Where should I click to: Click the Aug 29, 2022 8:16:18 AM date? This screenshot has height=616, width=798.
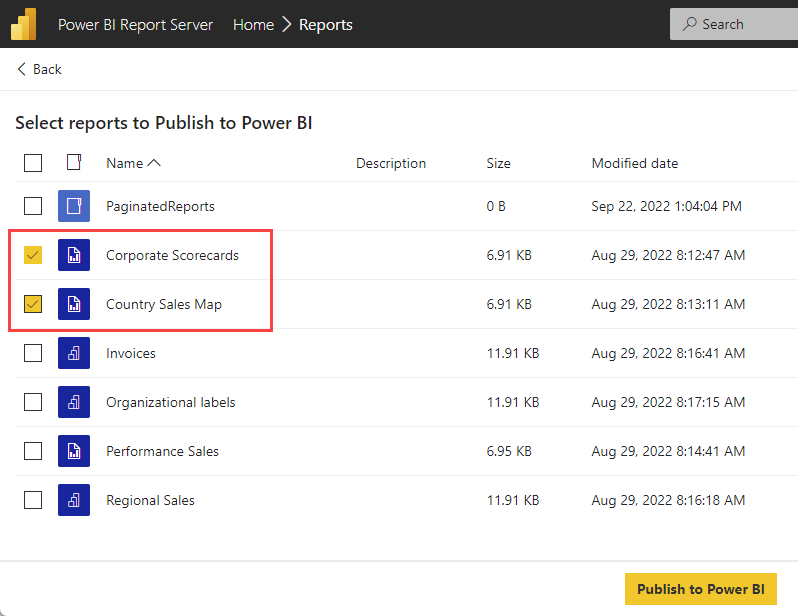(x=668, y=500)
